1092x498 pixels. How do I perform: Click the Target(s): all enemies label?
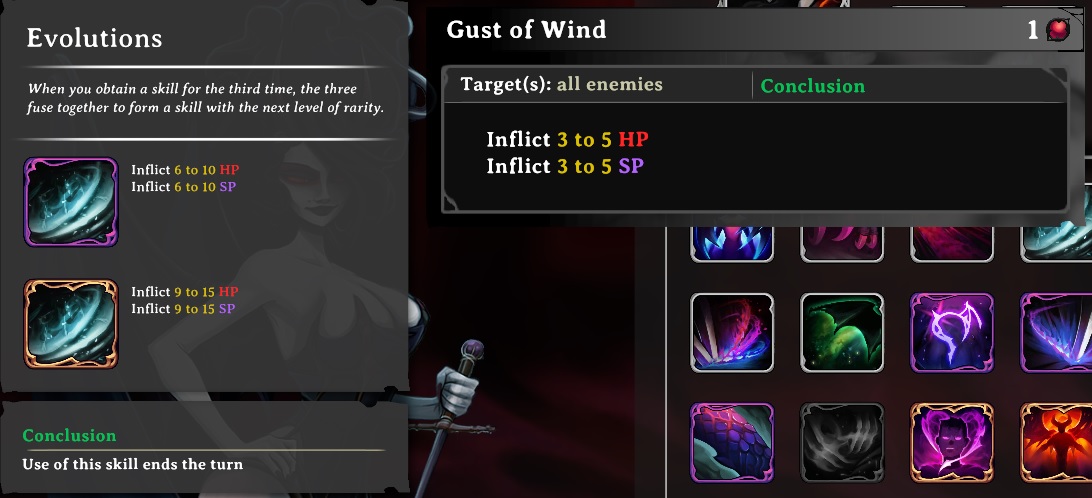pos(561,85)
